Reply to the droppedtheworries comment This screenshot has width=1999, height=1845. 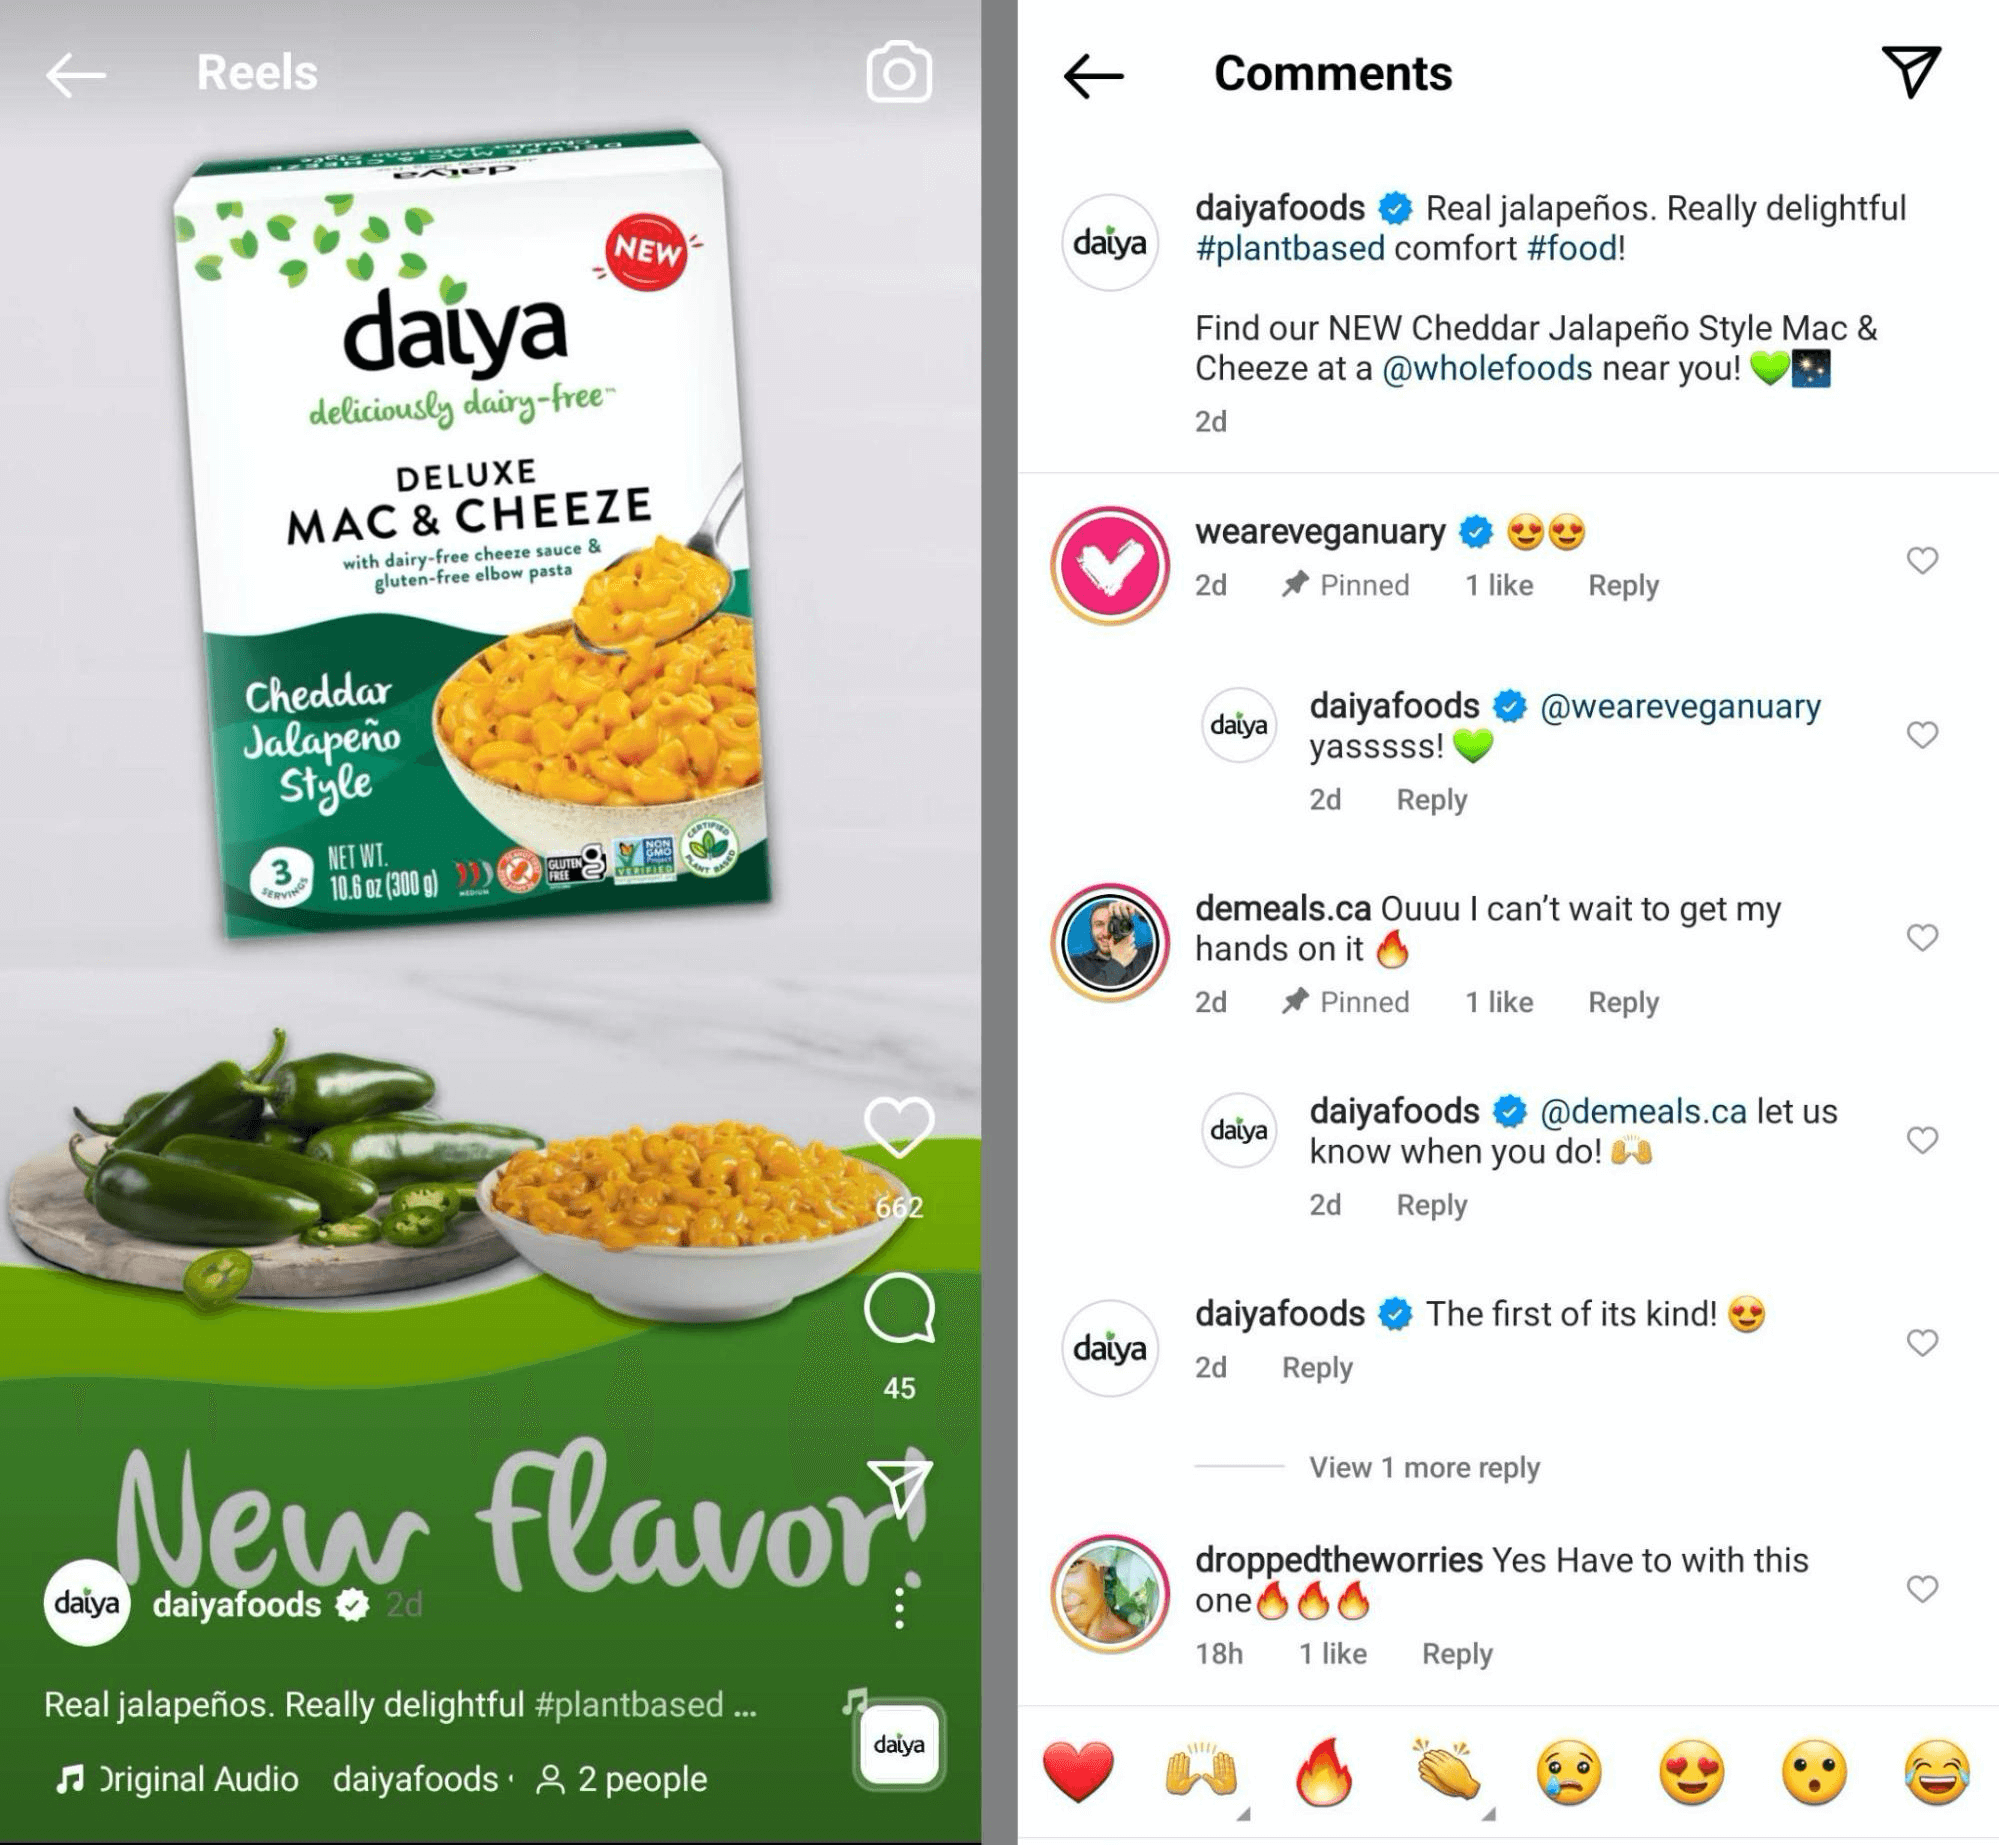(1457, 1654)
